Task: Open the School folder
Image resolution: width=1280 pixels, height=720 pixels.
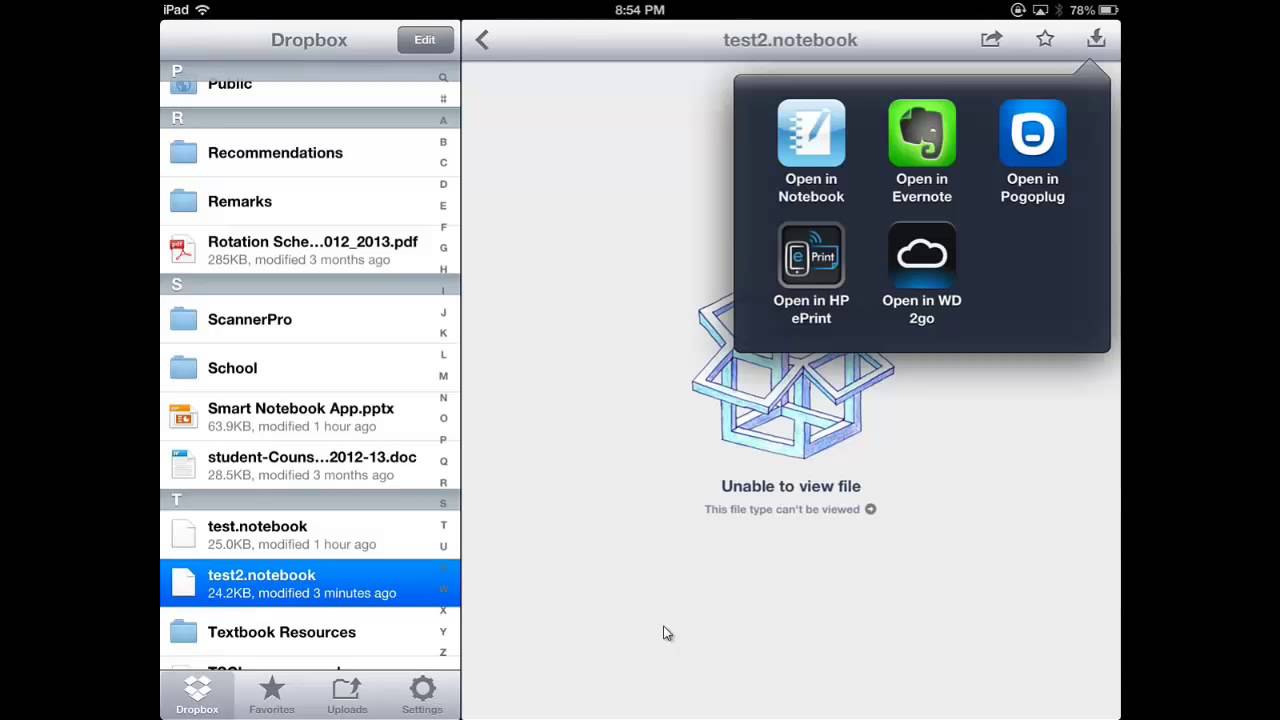Action: (x=310, y=368)
